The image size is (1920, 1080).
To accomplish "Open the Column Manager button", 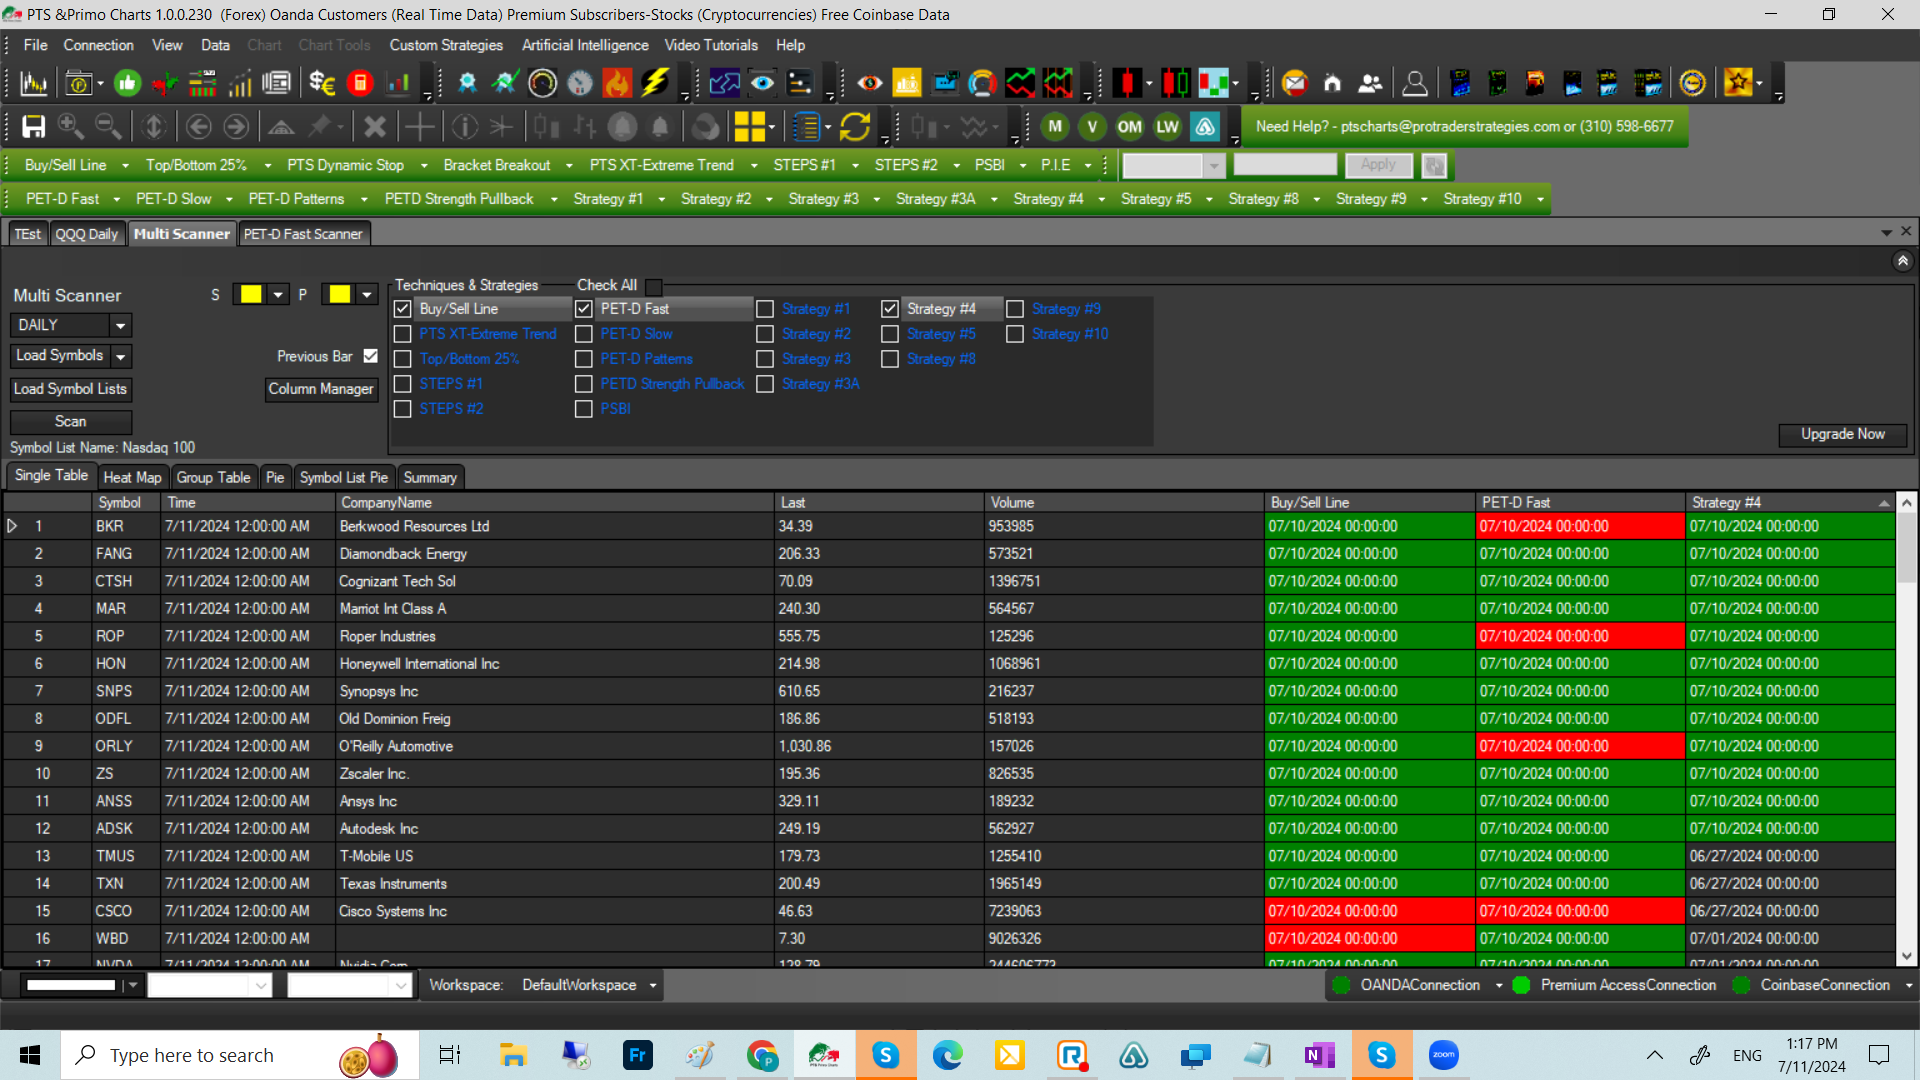I will [321, 389].
